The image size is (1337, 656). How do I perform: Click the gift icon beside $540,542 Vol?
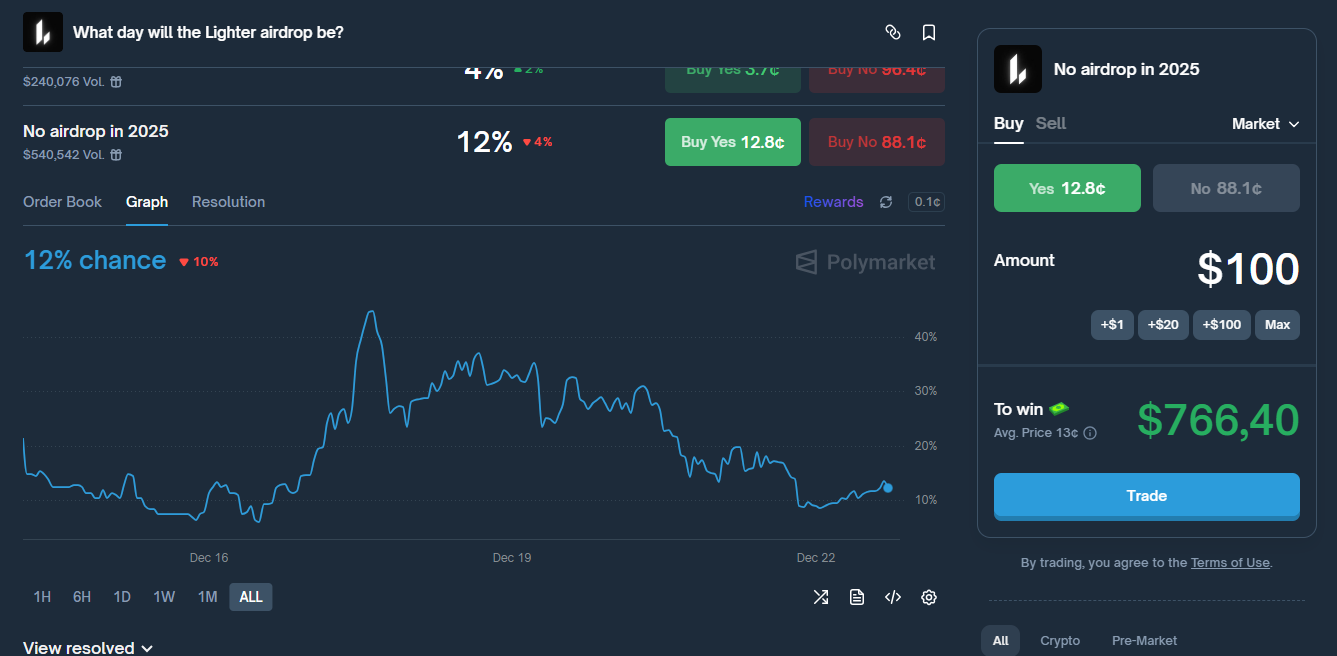click(x=117, y=154)
